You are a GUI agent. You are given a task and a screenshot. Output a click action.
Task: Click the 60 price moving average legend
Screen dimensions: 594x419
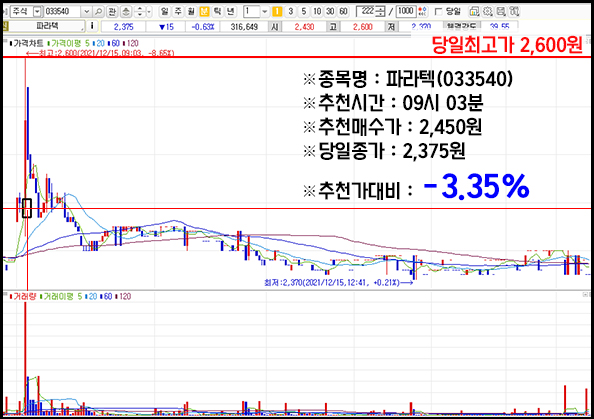[x=114, y=43]
